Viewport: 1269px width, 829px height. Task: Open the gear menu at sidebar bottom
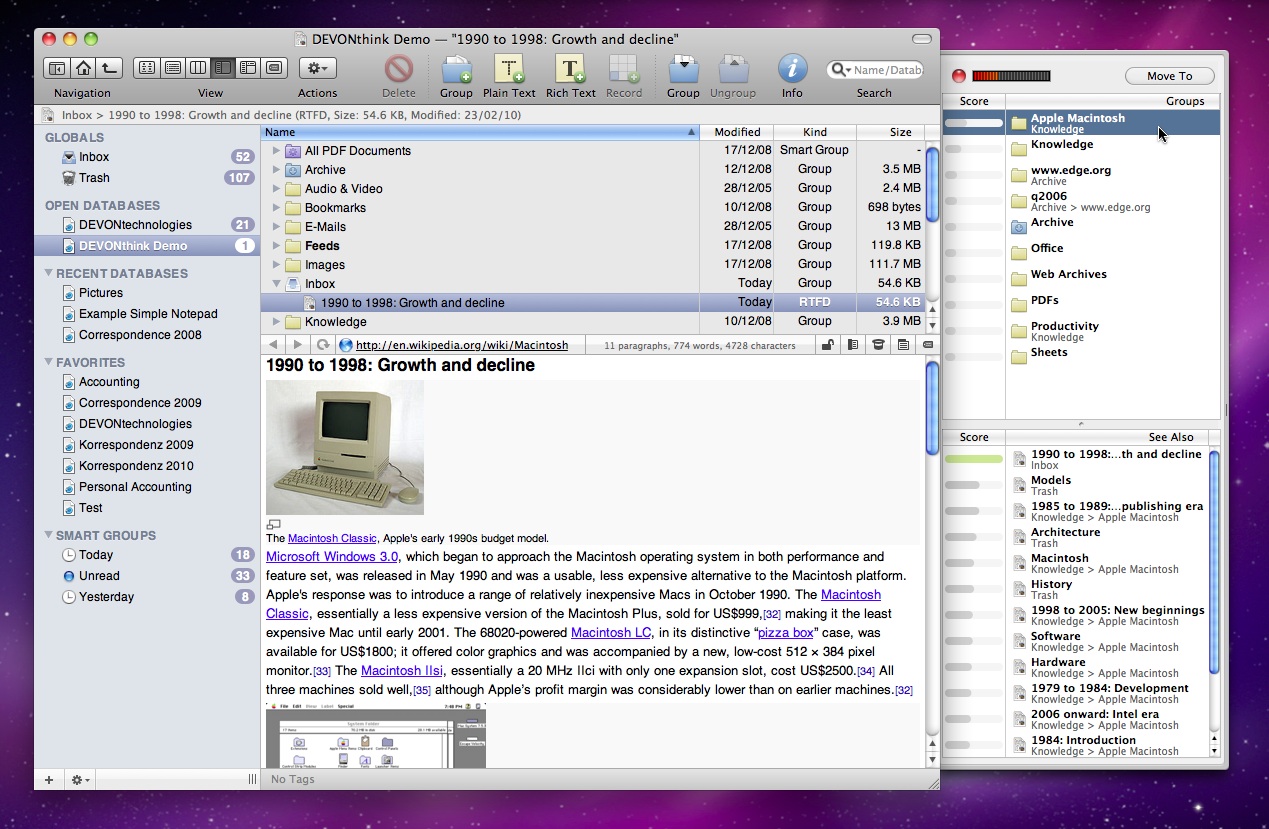(79, 779)
